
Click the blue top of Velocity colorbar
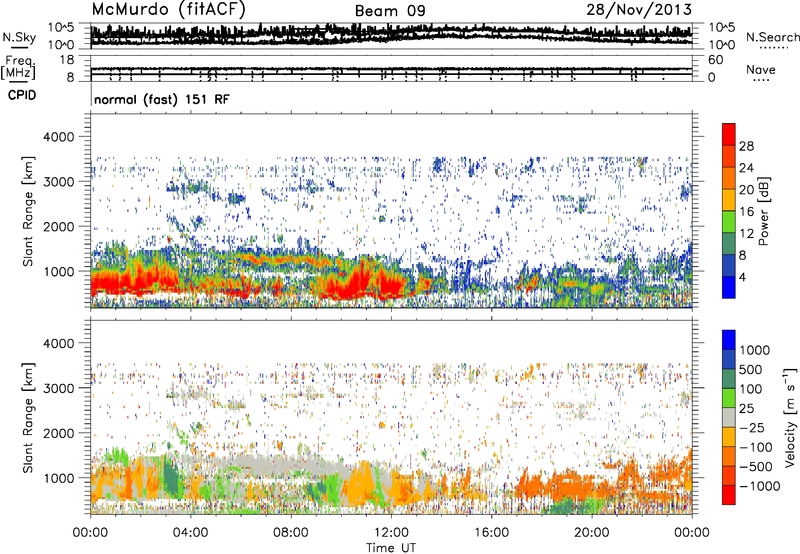point(729,340)
